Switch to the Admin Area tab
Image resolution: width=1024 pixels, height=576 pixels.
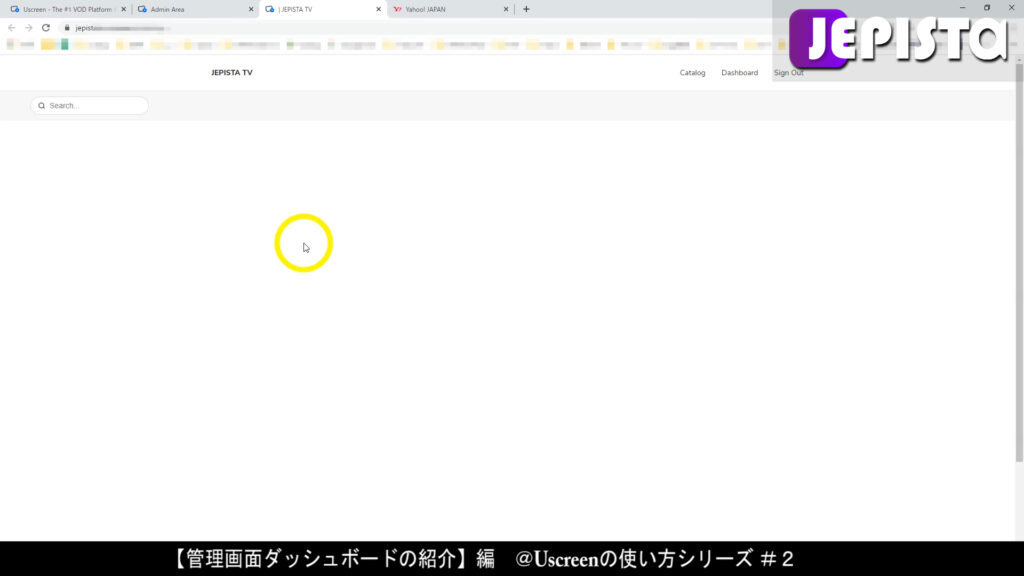coord(194,9)
